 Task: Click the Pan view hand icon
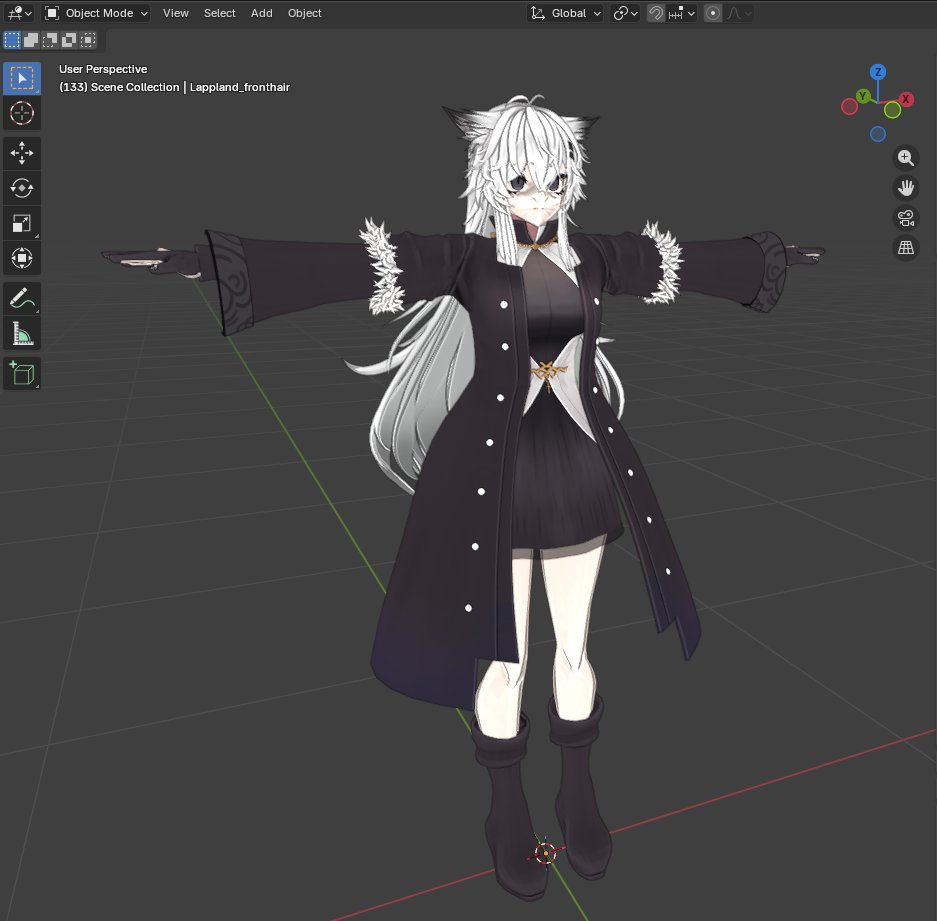pyautogui.click(x=906, y=188)
